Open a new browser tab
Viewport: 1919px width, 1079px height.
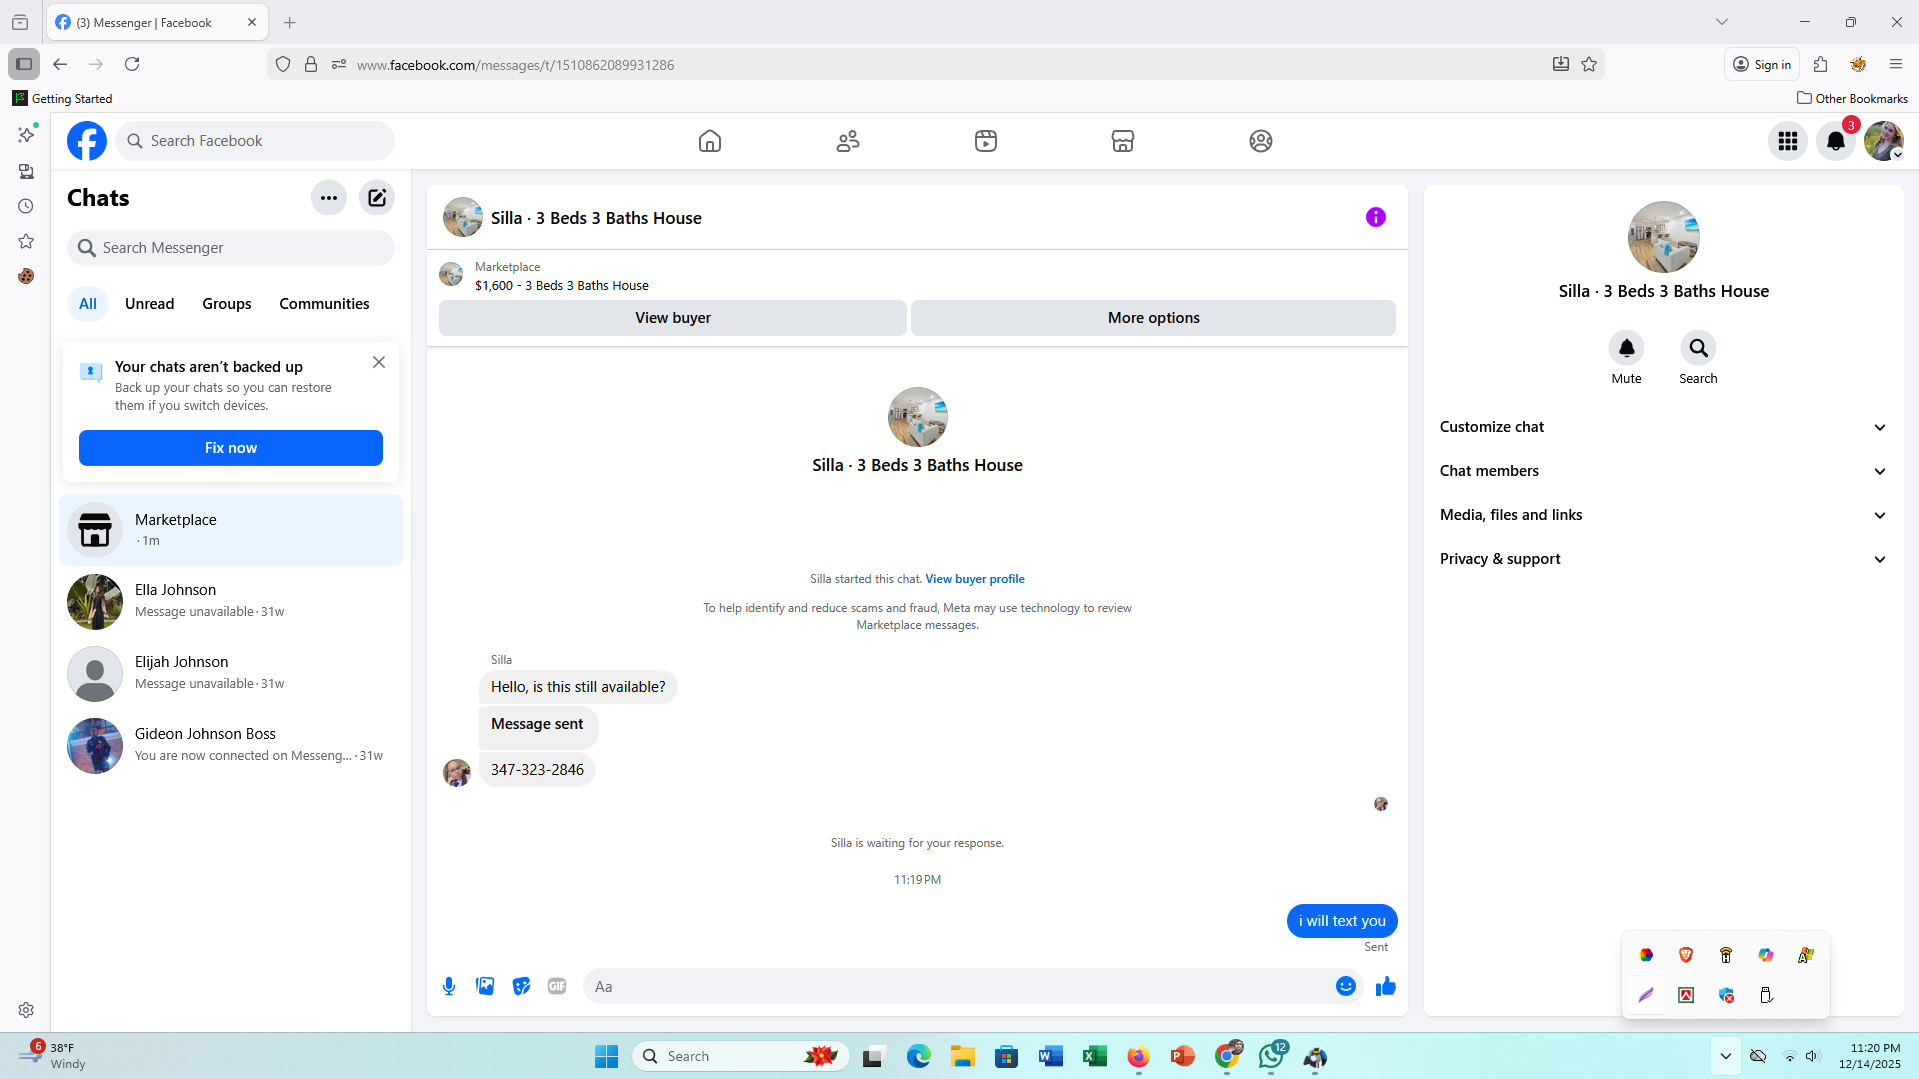(290, 22)
